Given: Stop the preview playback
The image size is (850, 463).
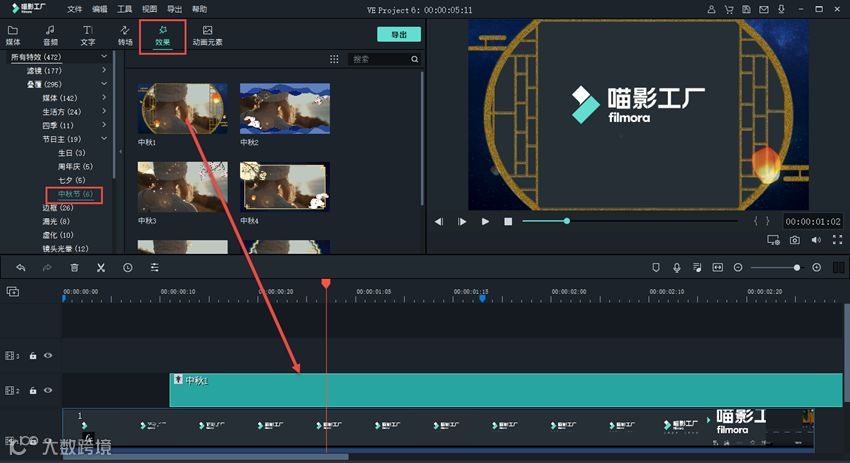Looking at the screenshot, I should pos(508,221).
